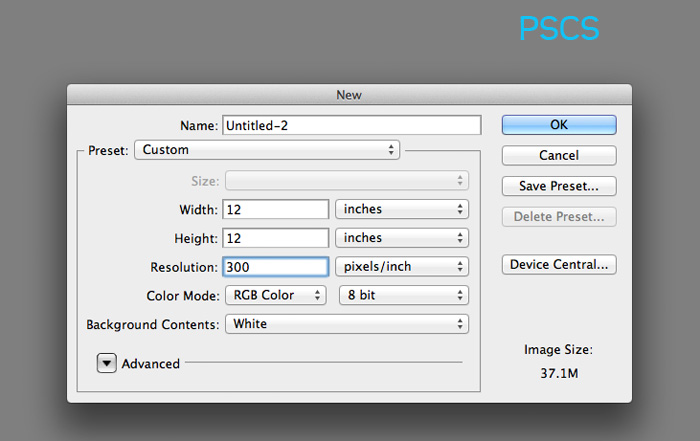This screenshot has height=441, width=700.
Task: Focus the Name field containing Untitled-2
Action: pos(352,125)
